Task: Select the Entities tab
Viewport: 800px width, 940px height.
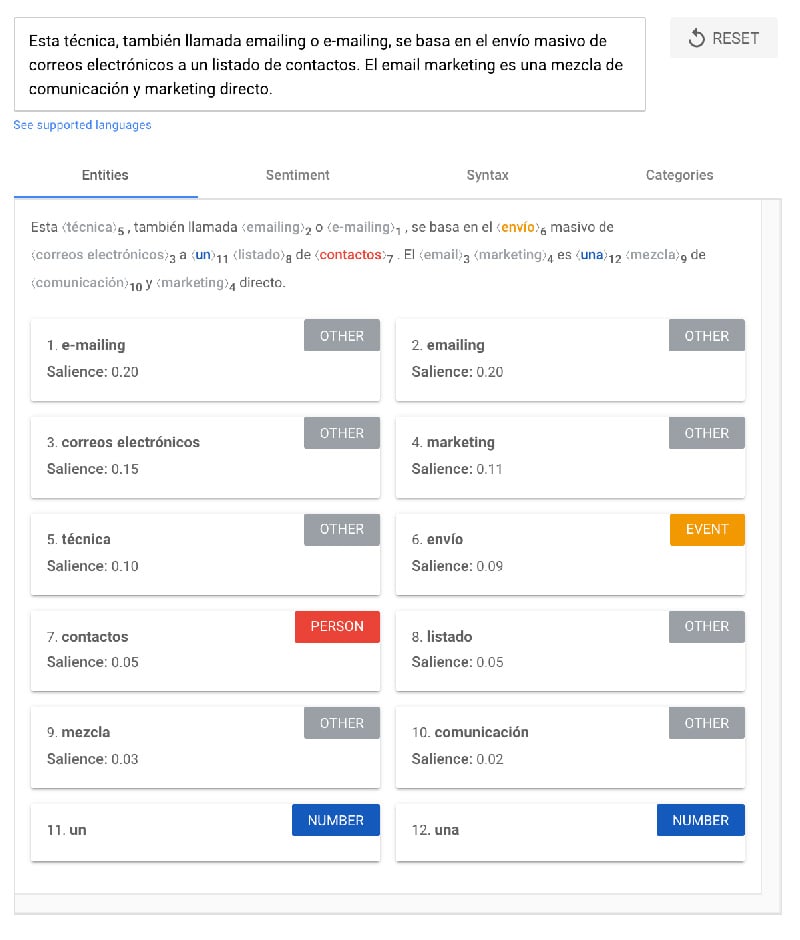Action: point(105,175)
